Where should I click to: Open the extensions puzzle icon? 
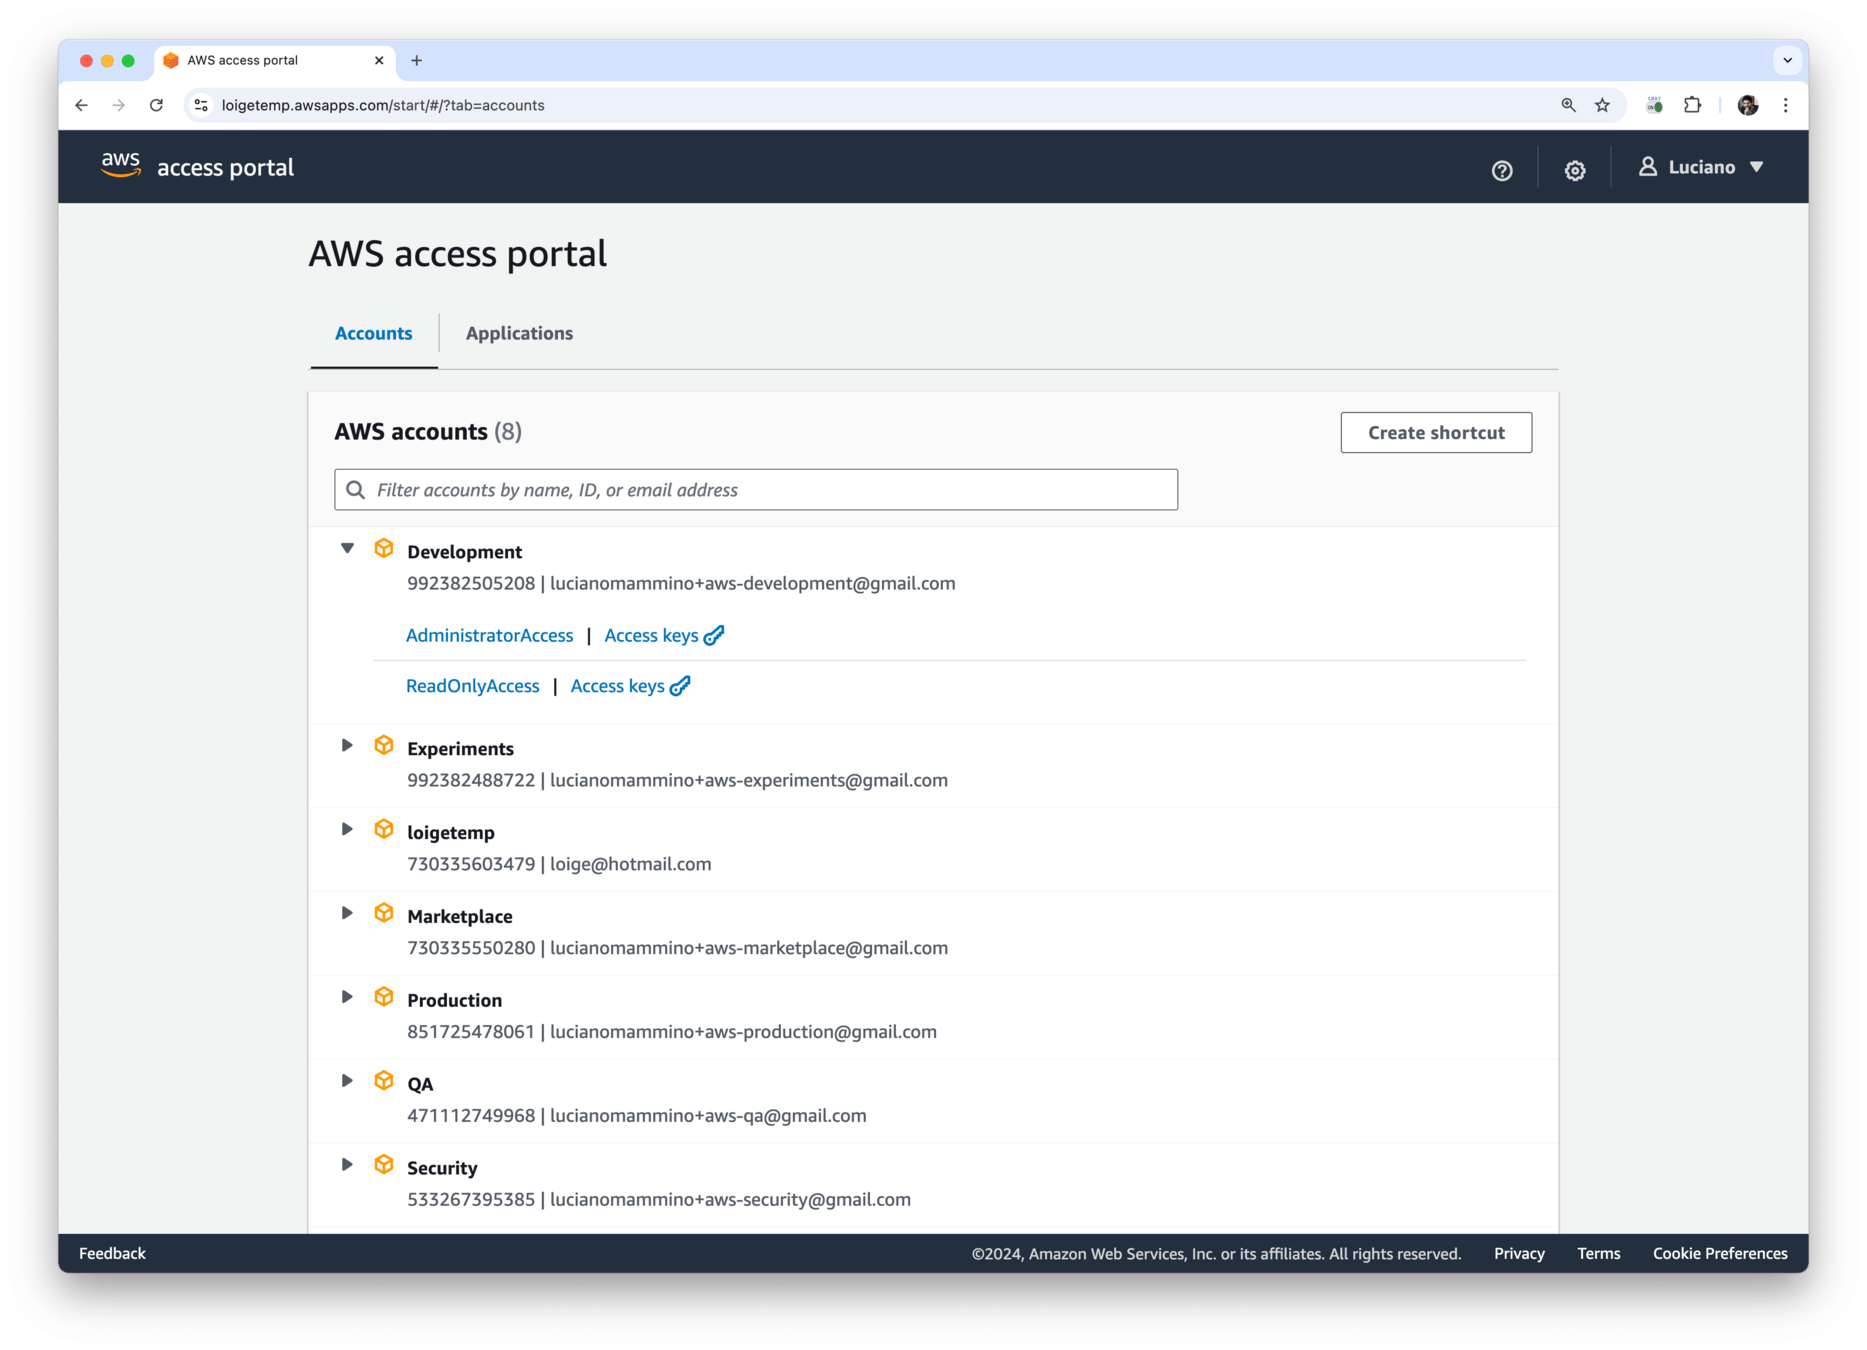pos(1692,105)
